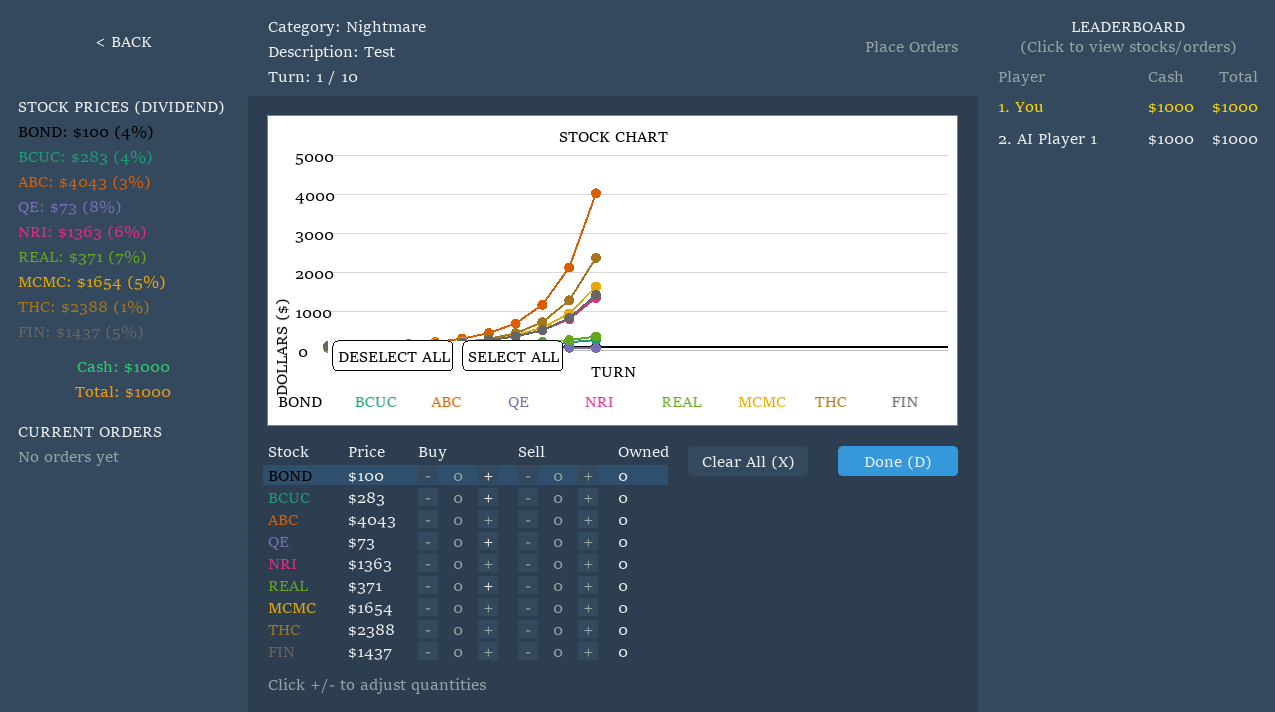Toggle THC series in chart legend

[x=831, y=402]
